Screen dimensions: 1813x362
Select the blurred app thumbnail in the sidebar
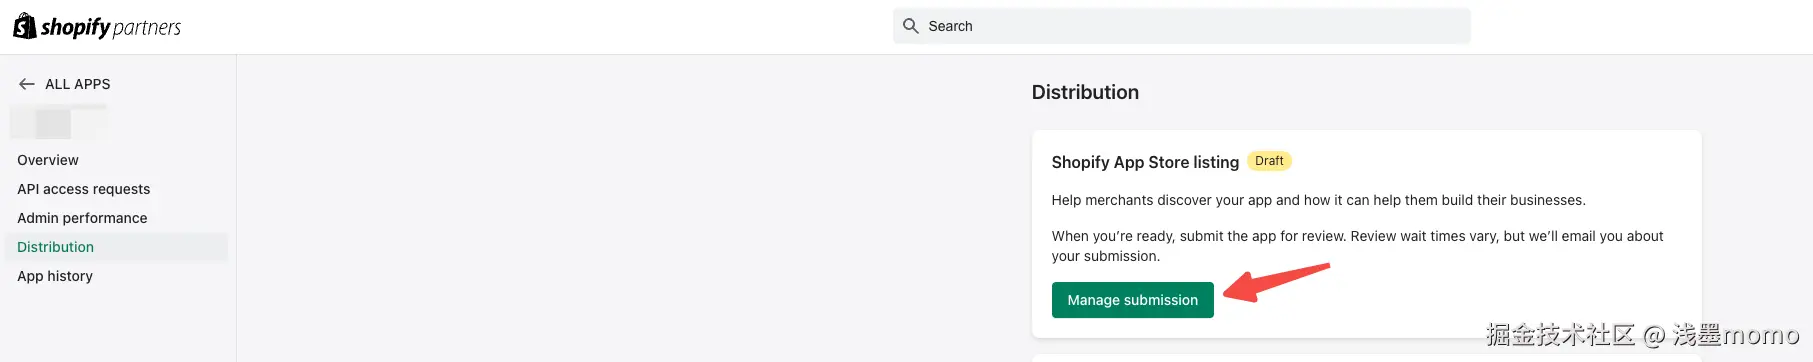[x=58, y=123]
